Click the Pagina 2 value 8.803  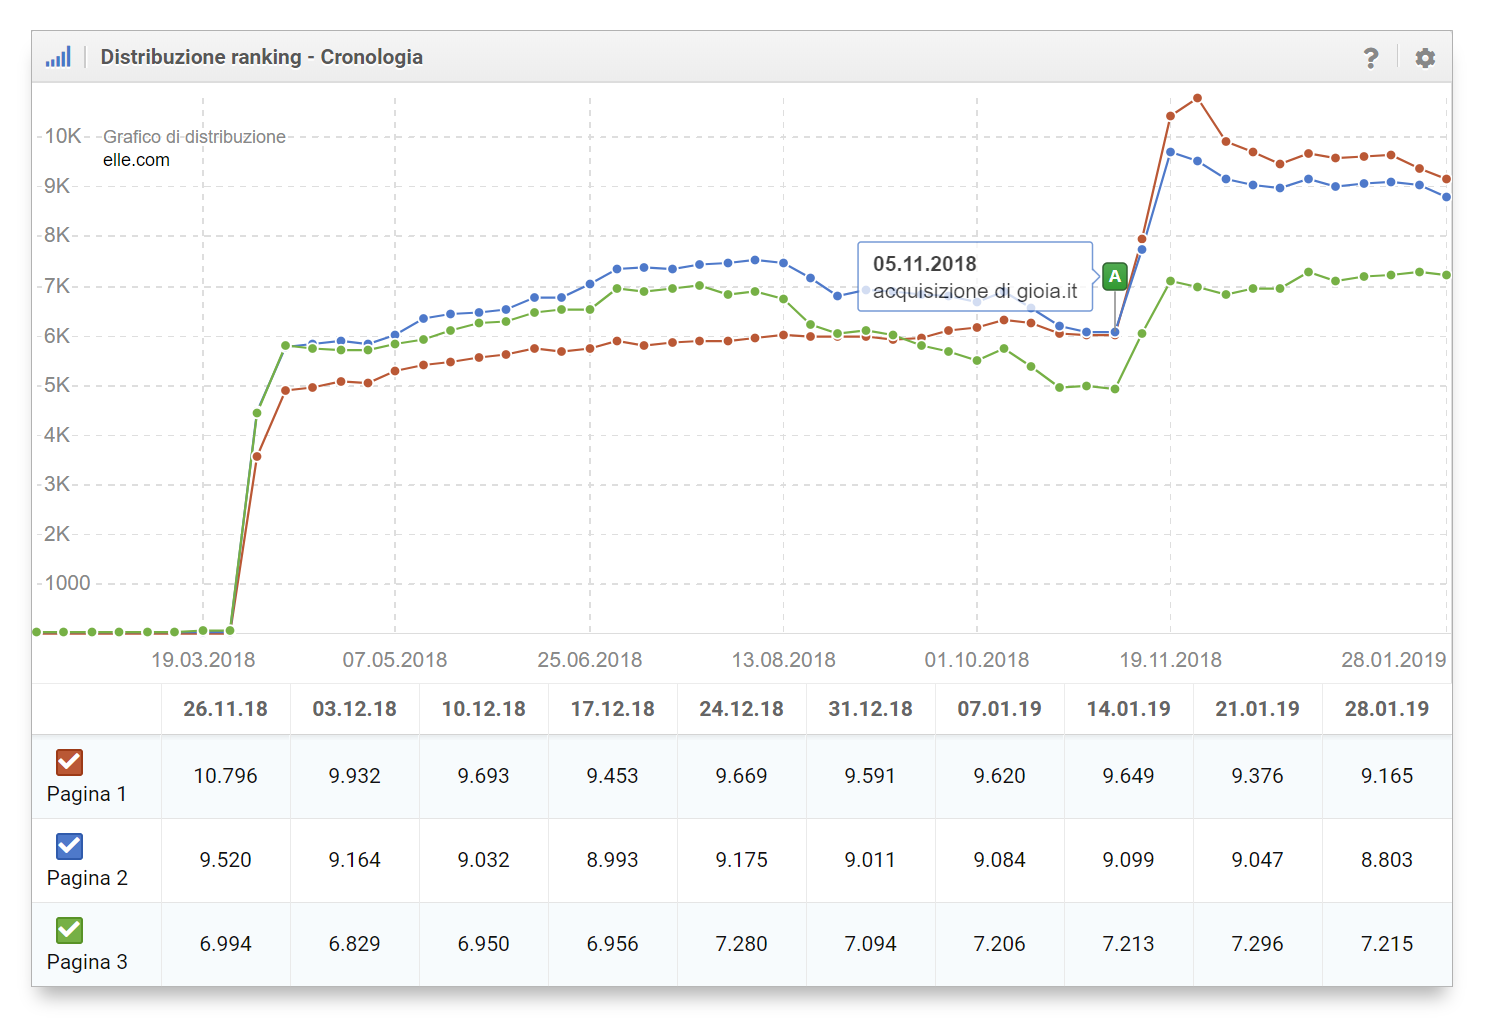(x=1386, y=860)
